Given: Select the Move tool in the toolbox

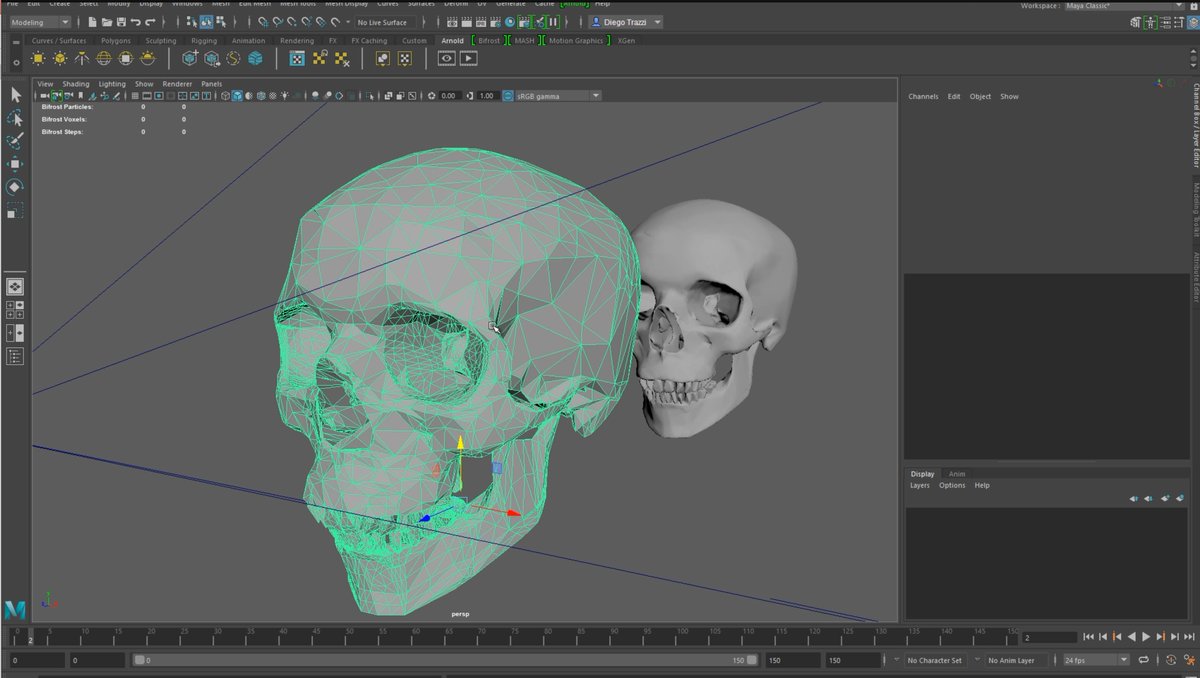Looking at the screenshot, I should (14, 162).
